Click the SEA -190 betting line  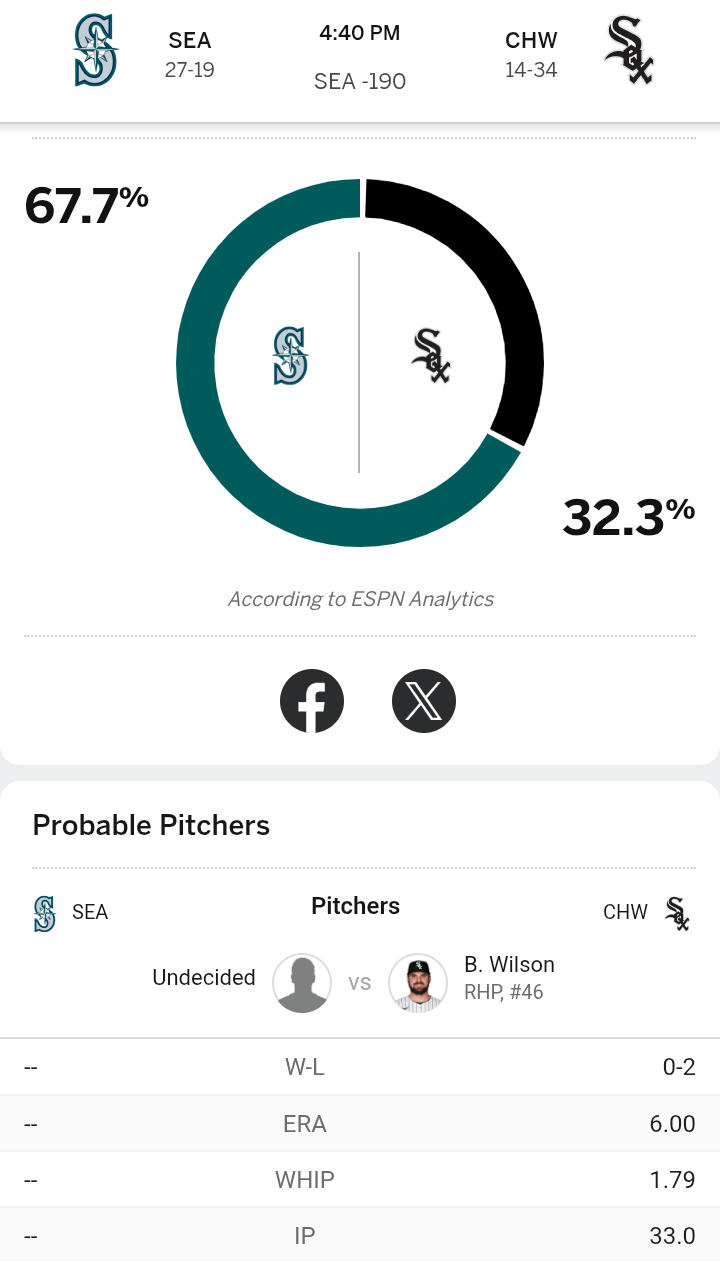[x=360, y=81]
